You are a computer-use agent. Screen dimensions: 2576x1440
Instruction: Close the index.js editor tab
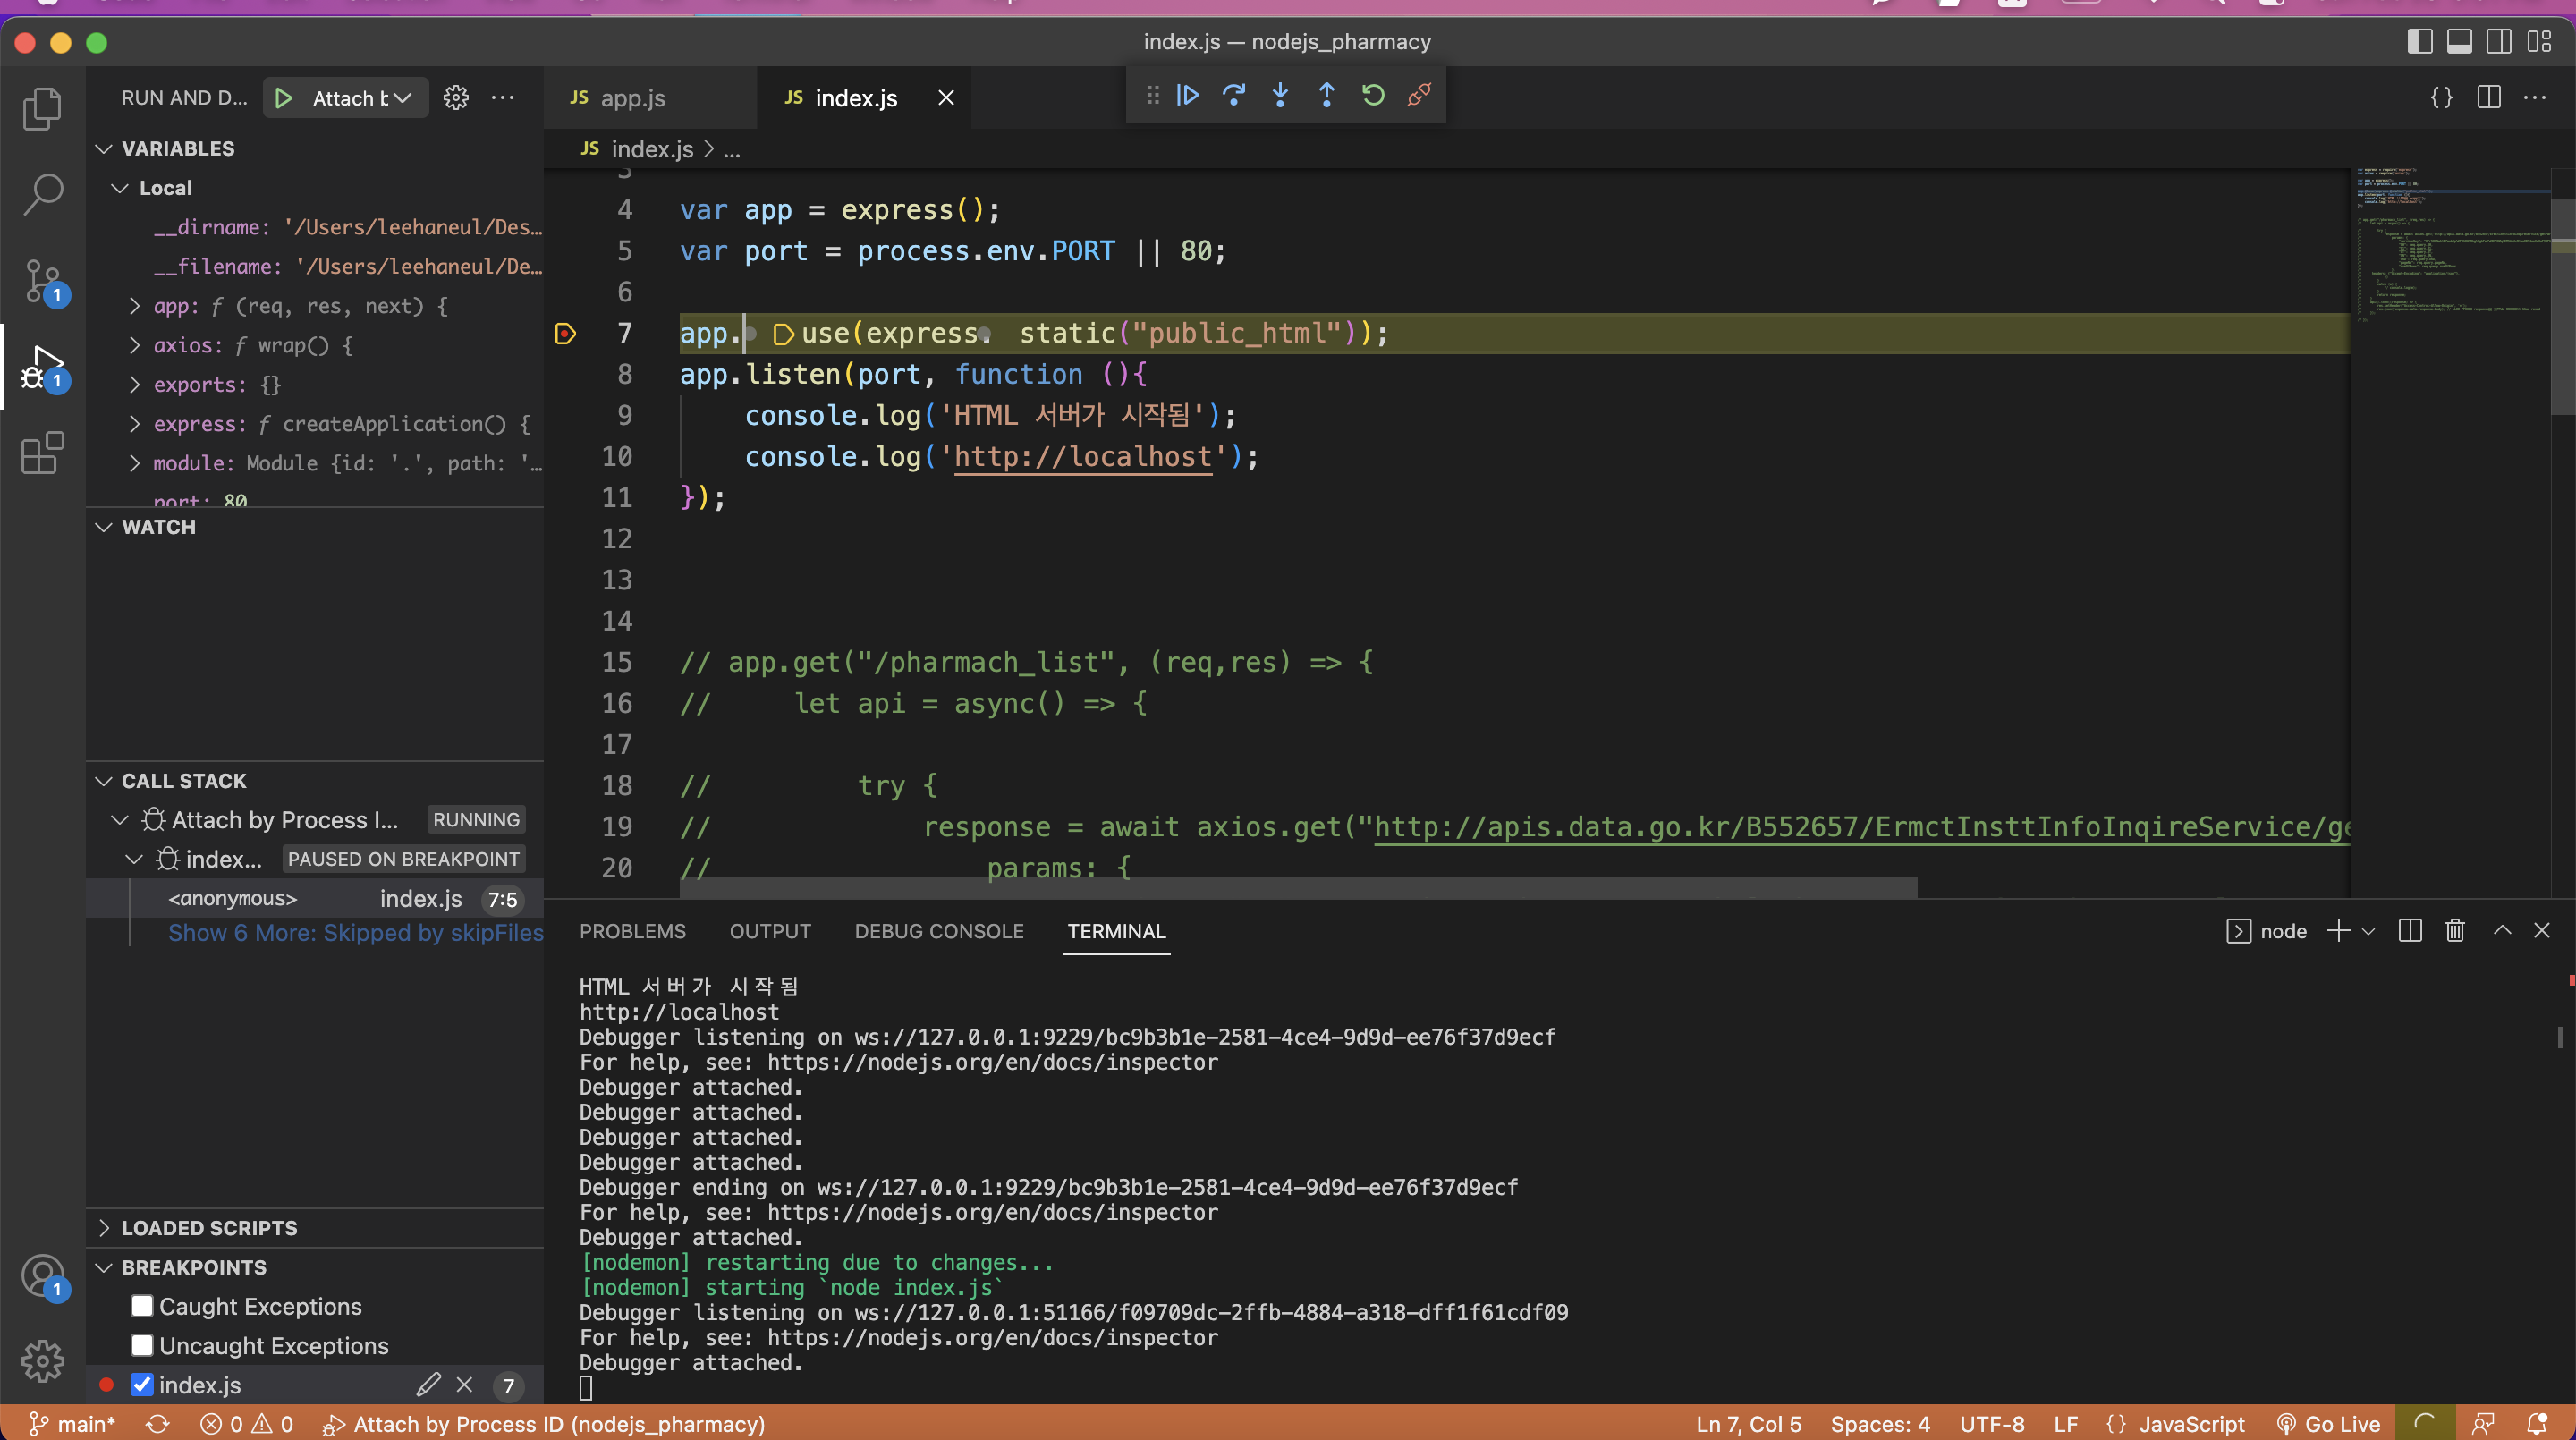(946, 98)
